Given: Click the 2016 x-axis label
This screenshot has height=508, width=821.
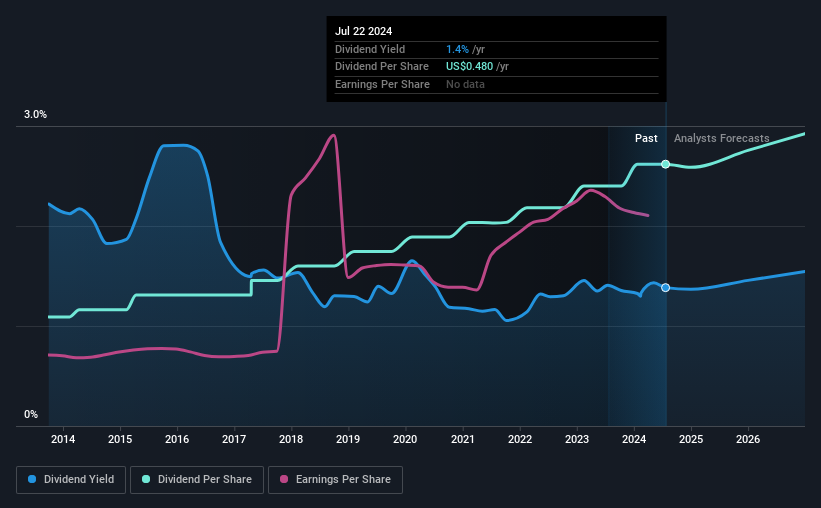Looking at the screenshot, I should click(177, 439).
